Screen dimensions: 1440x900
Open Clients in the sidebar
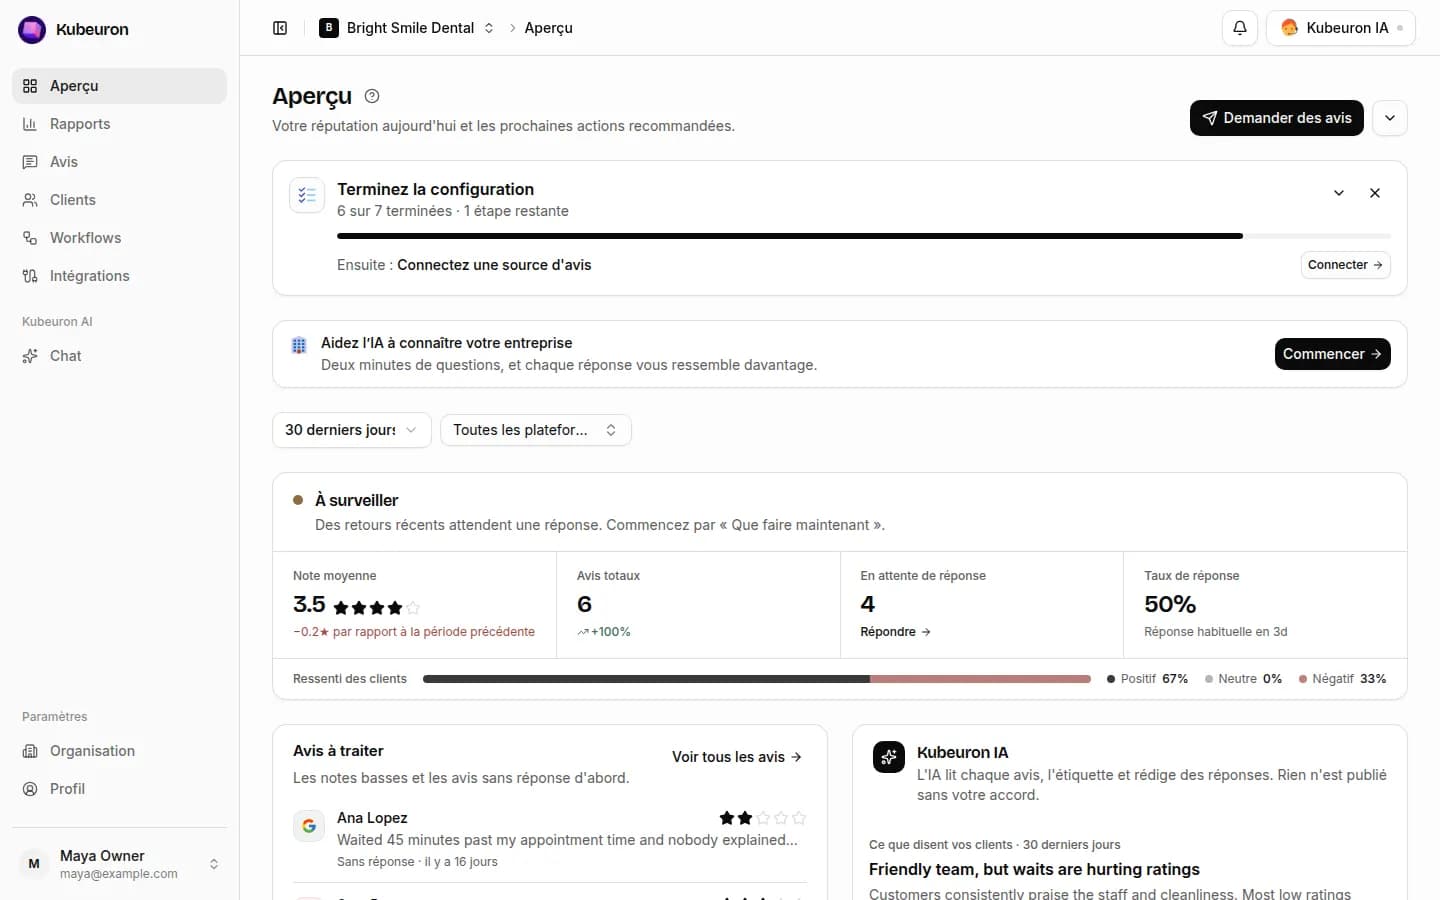[119, 200]
